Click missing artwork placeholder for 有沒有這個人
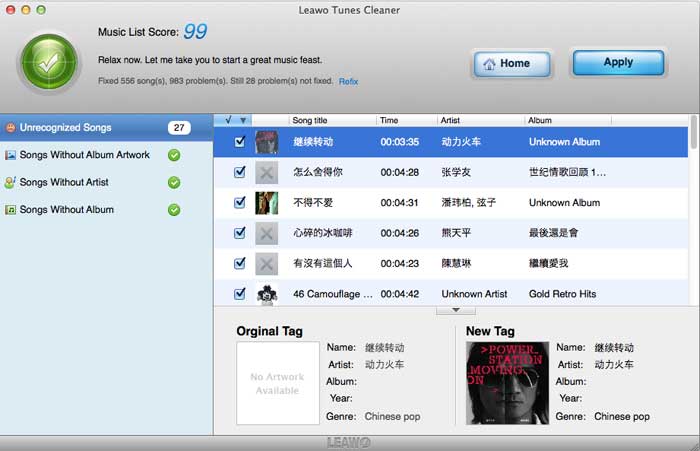Viewport: 700px width, 451px height. pyautogui.click(x=267, y=263)
